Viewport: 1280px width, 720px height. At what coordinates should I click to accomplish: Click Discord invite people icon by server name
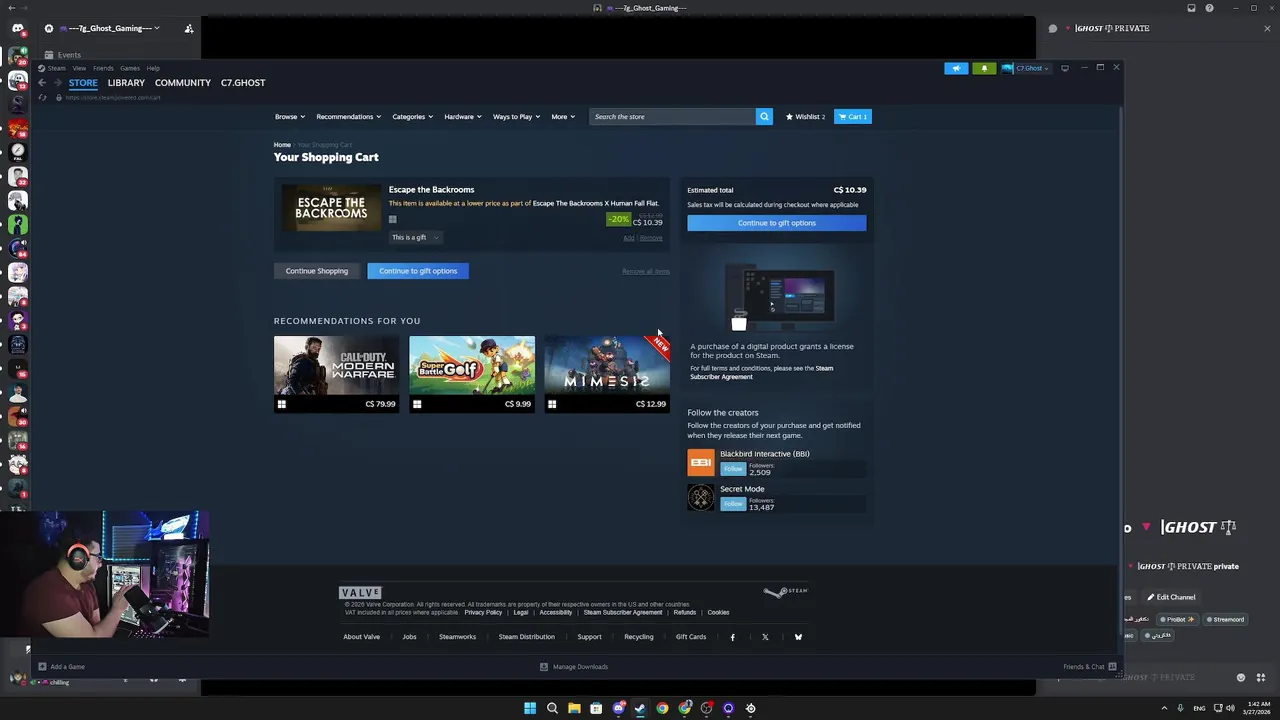(x=189, y=28)
